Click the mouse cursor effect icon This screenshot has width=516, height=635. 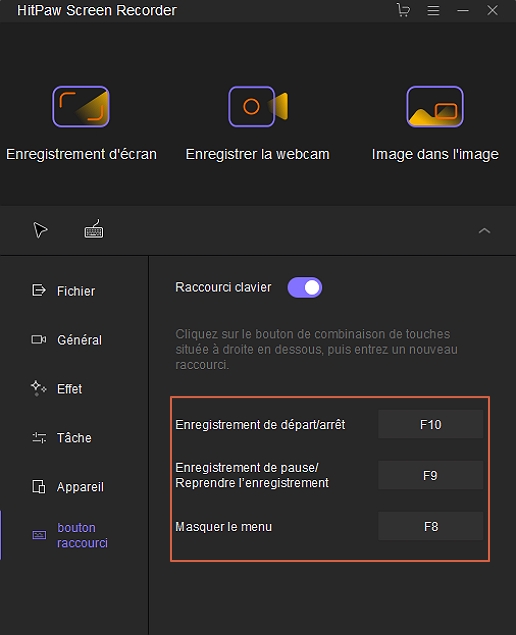point(40,230)
